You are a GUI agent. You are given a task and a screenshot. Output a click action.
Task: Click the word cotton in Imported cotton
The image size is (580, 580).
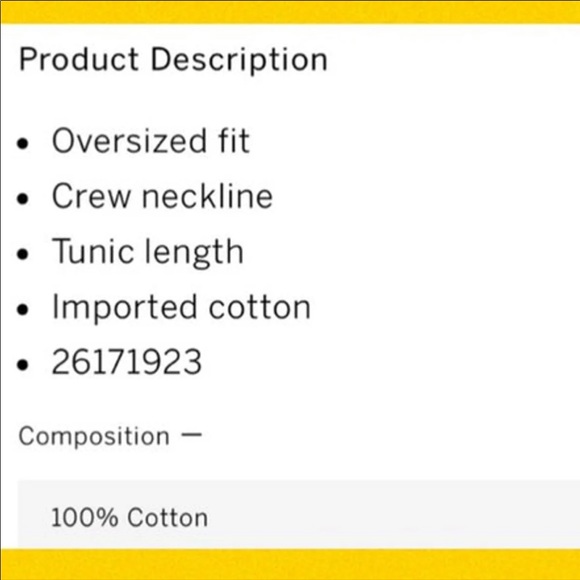pos(260,308)
